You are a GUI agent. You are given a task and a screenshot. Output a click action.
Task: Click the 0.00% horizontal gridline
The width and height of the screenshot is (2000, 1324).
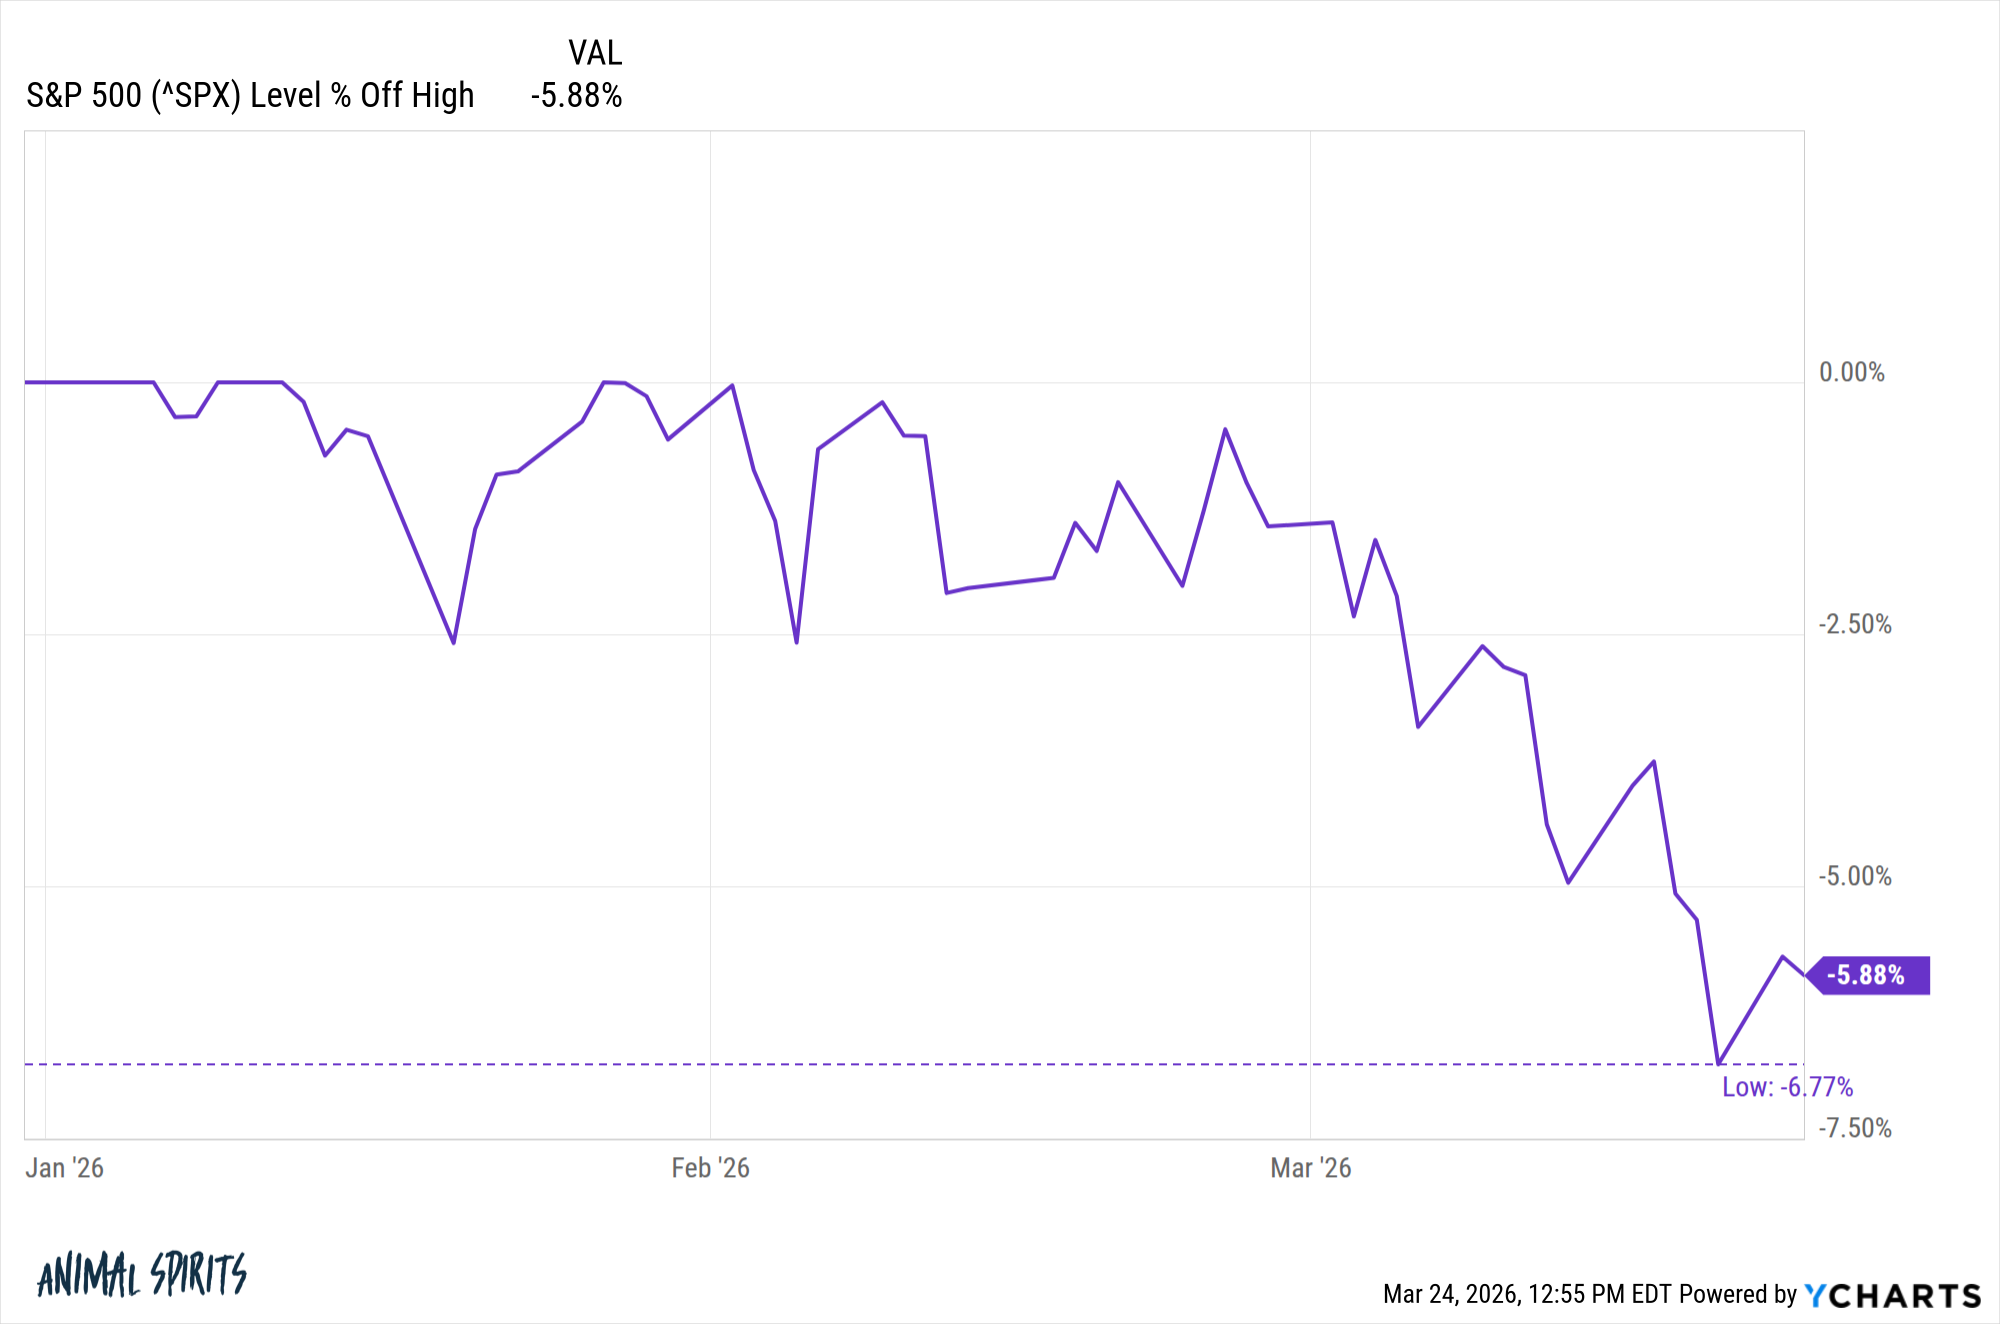(x=1000, y=383)
